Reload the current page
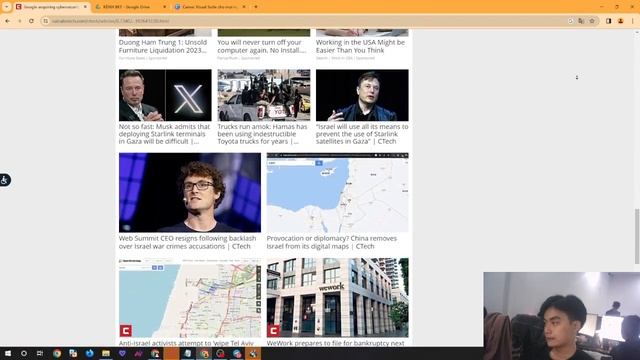This screenshot has height=360, width=640. (31, 21)
